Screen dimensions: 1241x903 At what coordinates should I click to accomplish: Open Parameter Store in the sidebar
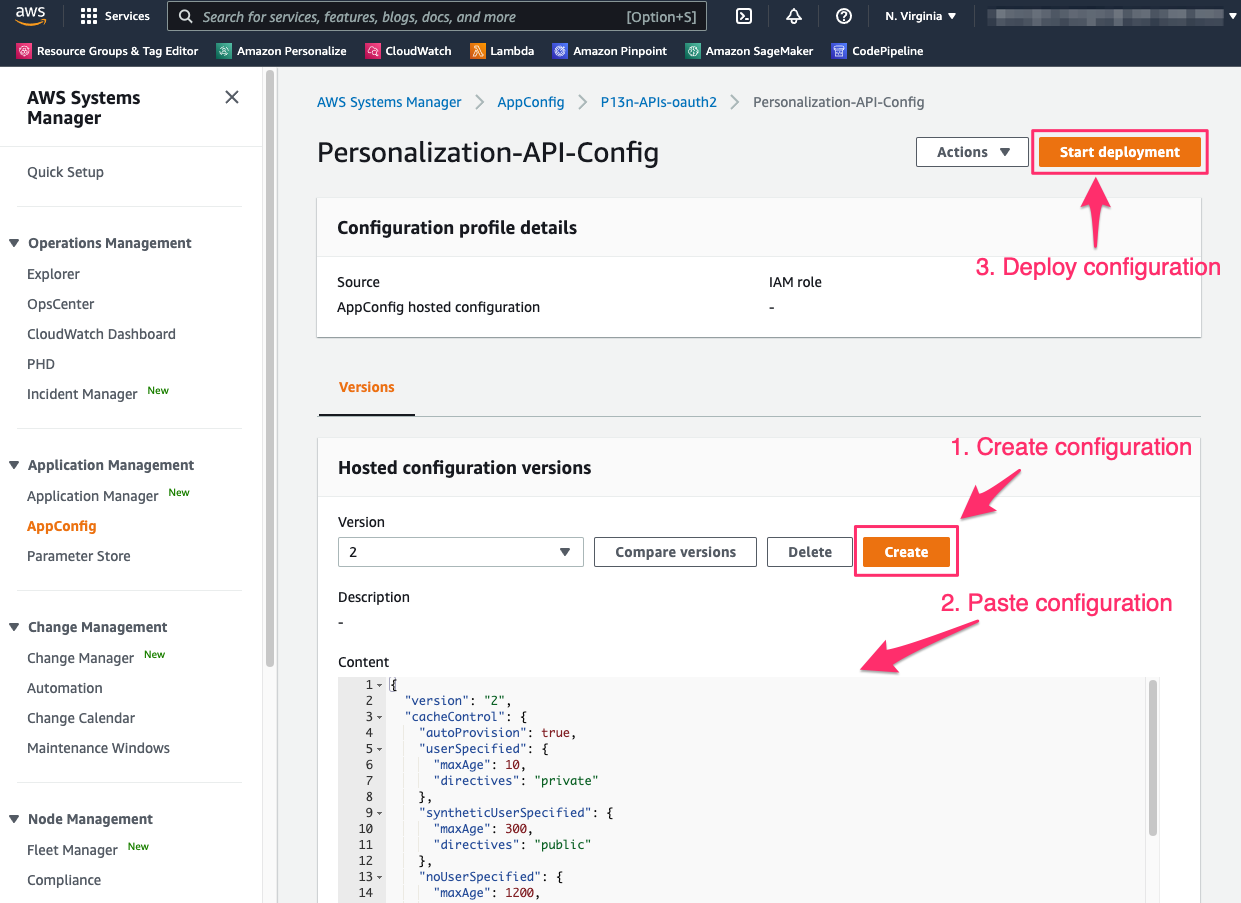(79, 556)
